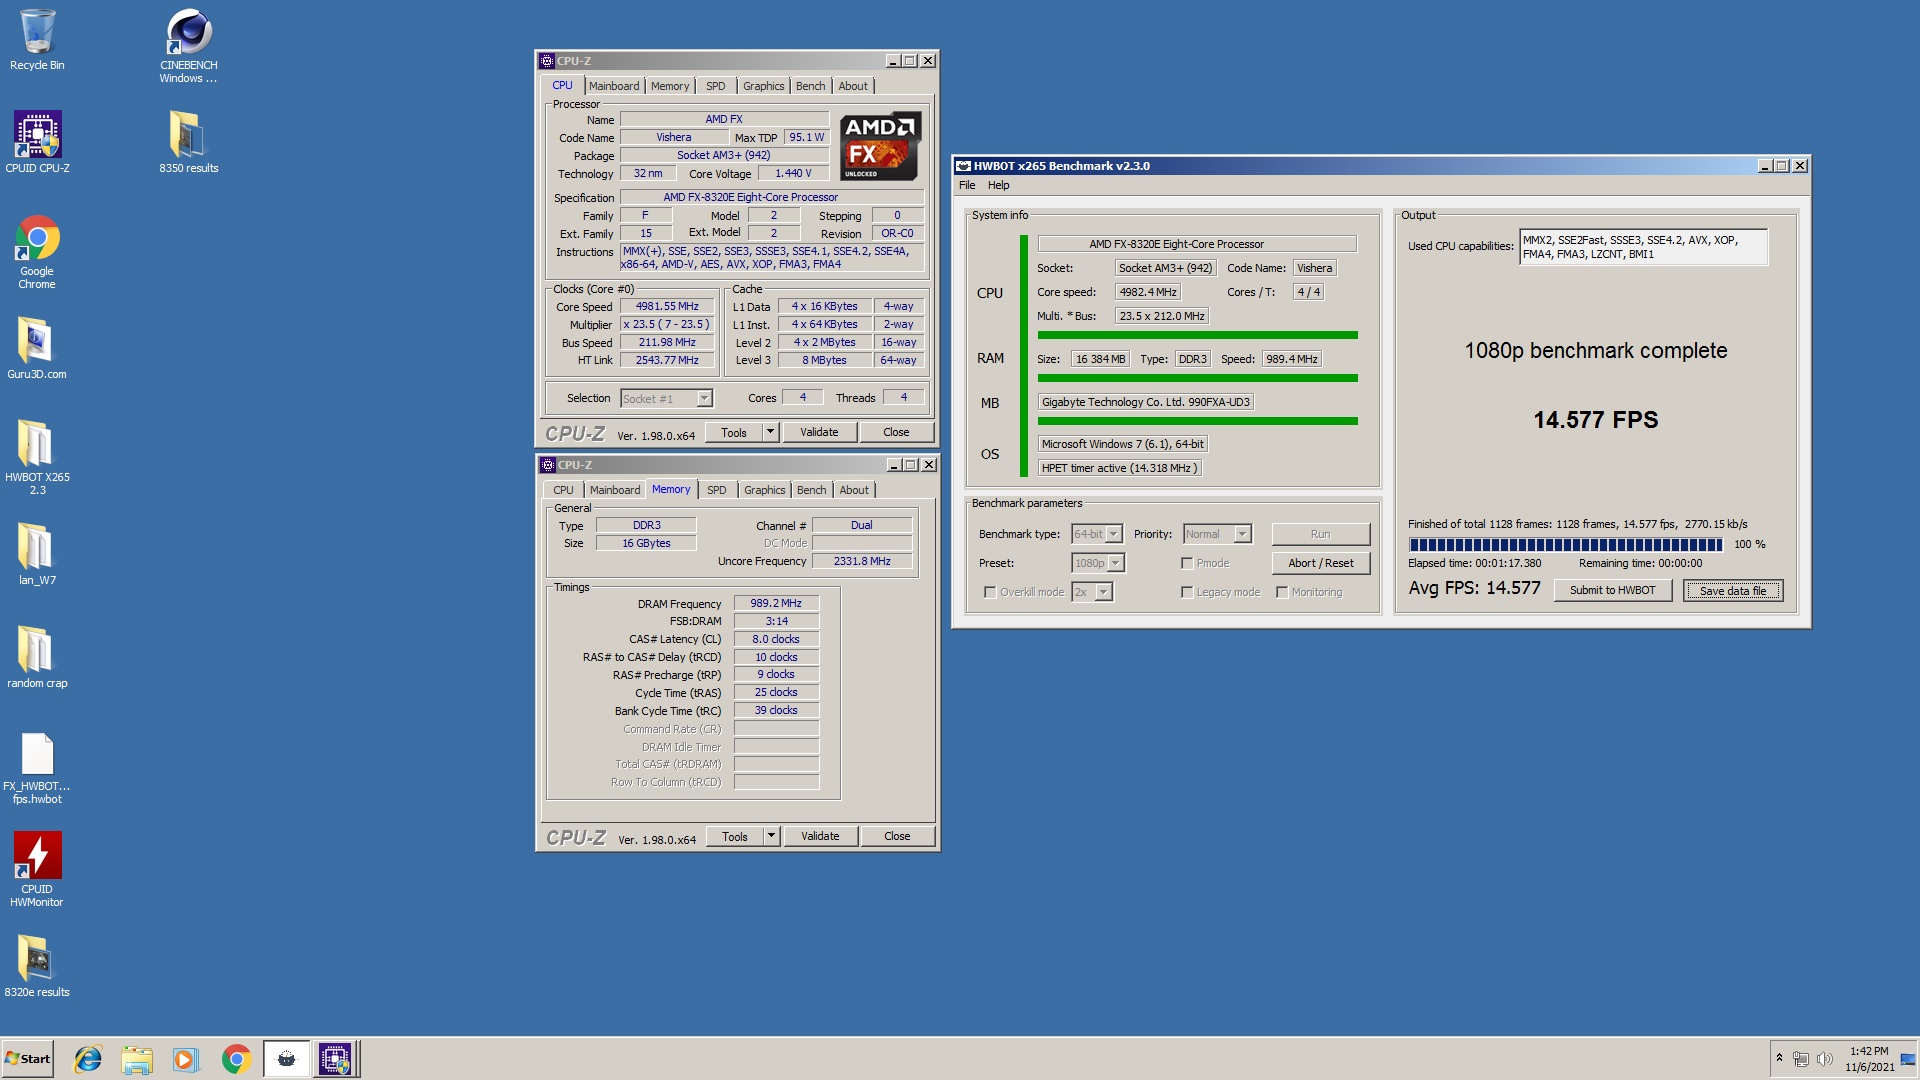Expand Tools arrow in bottom CPU-Z window
Image resolution: width=1920 pixels, height=1080 pixels.
pyautogui.click(x=771, y=836)
